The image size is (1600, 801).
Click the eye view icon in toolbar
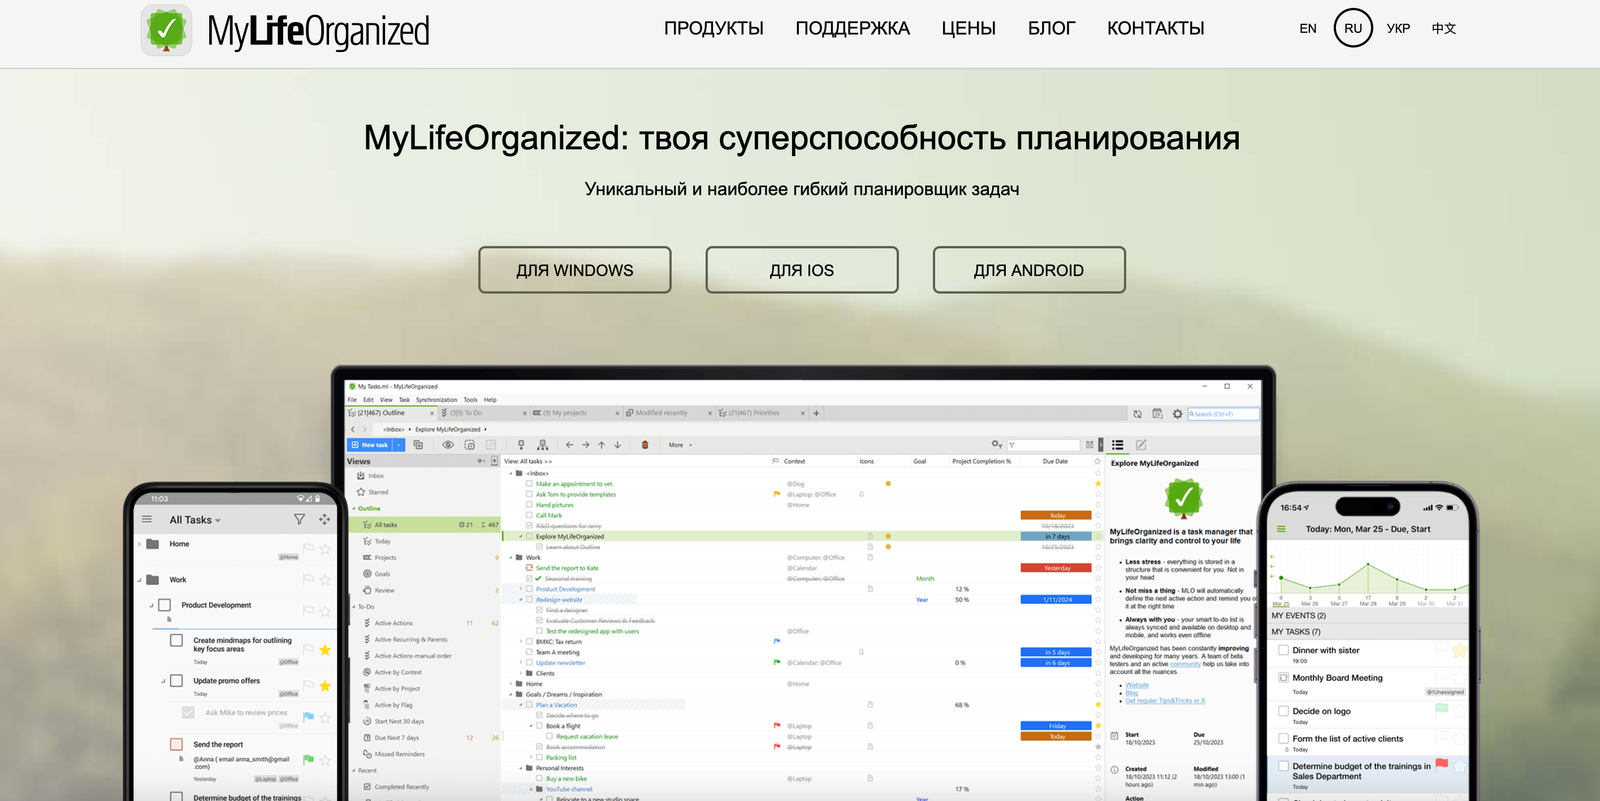(x=447, y=445)
